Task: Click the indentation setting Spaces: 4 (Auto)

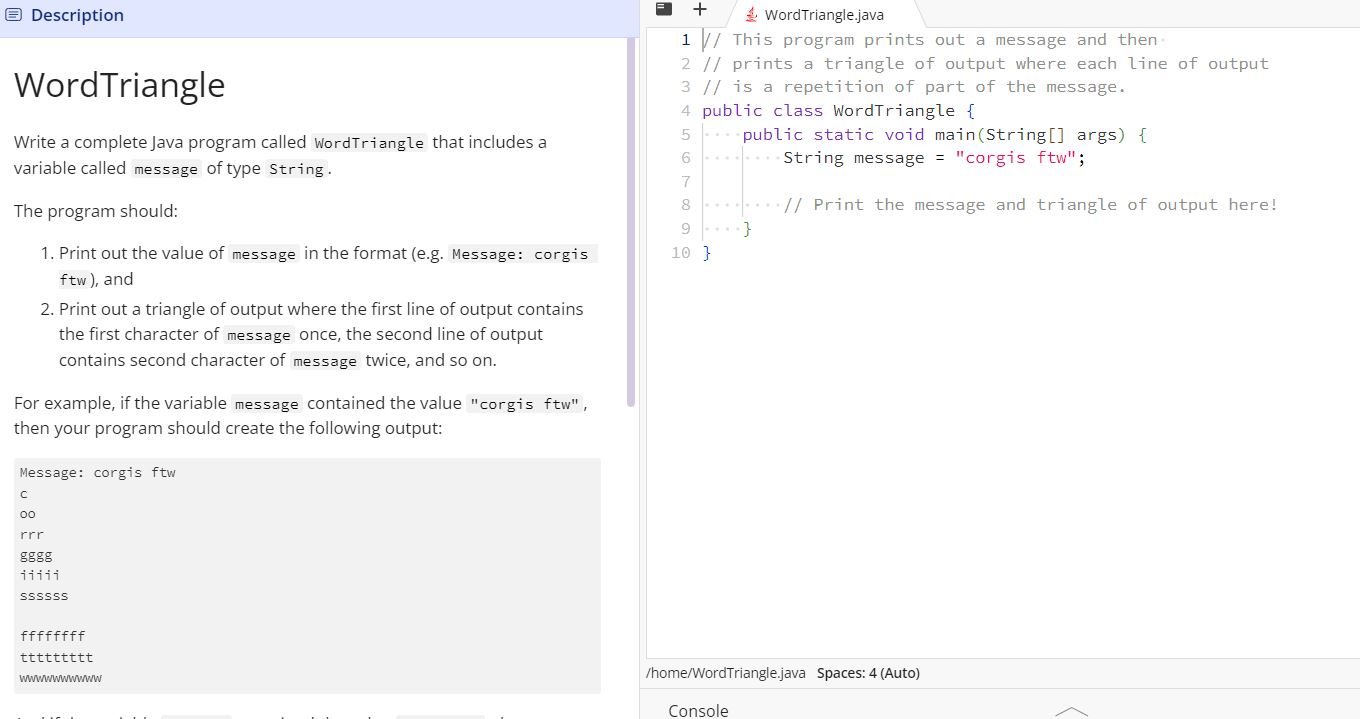Action: click(x=868, y=672)
